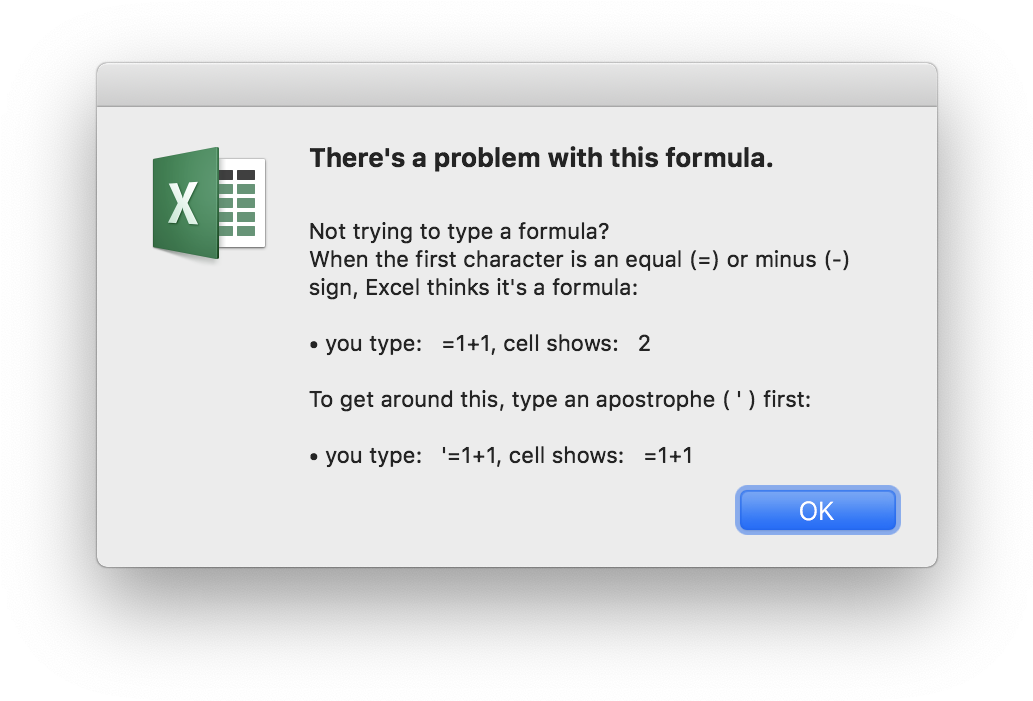
Task: Click the final "=1+1" cell result text
Action: click(668, 455)
